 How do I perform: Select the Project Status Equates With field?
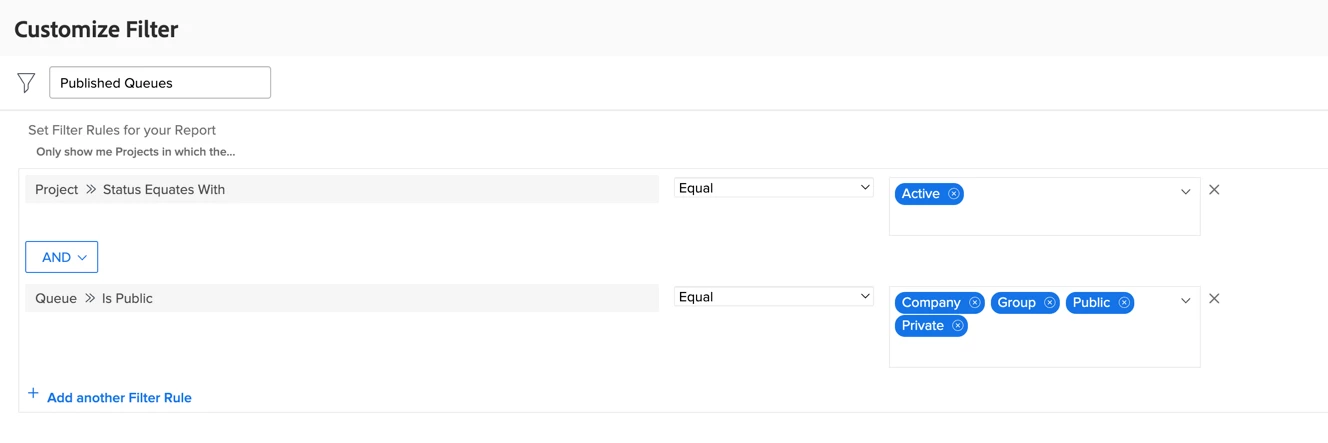click(341, 189)
